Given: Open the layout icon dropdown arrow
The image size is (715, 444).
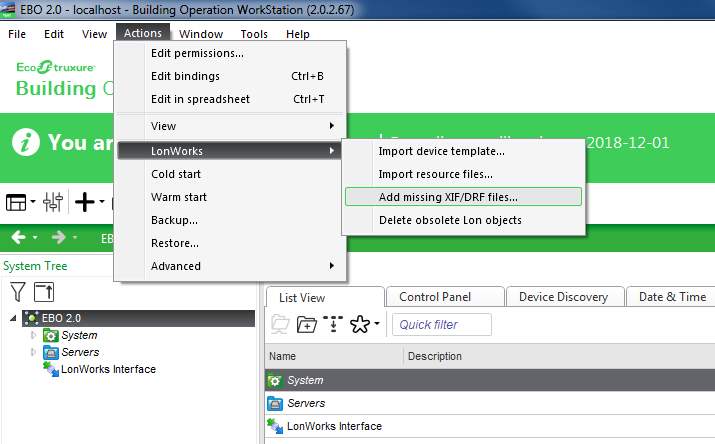Looking at the screenshot, I should click(33, 201).
